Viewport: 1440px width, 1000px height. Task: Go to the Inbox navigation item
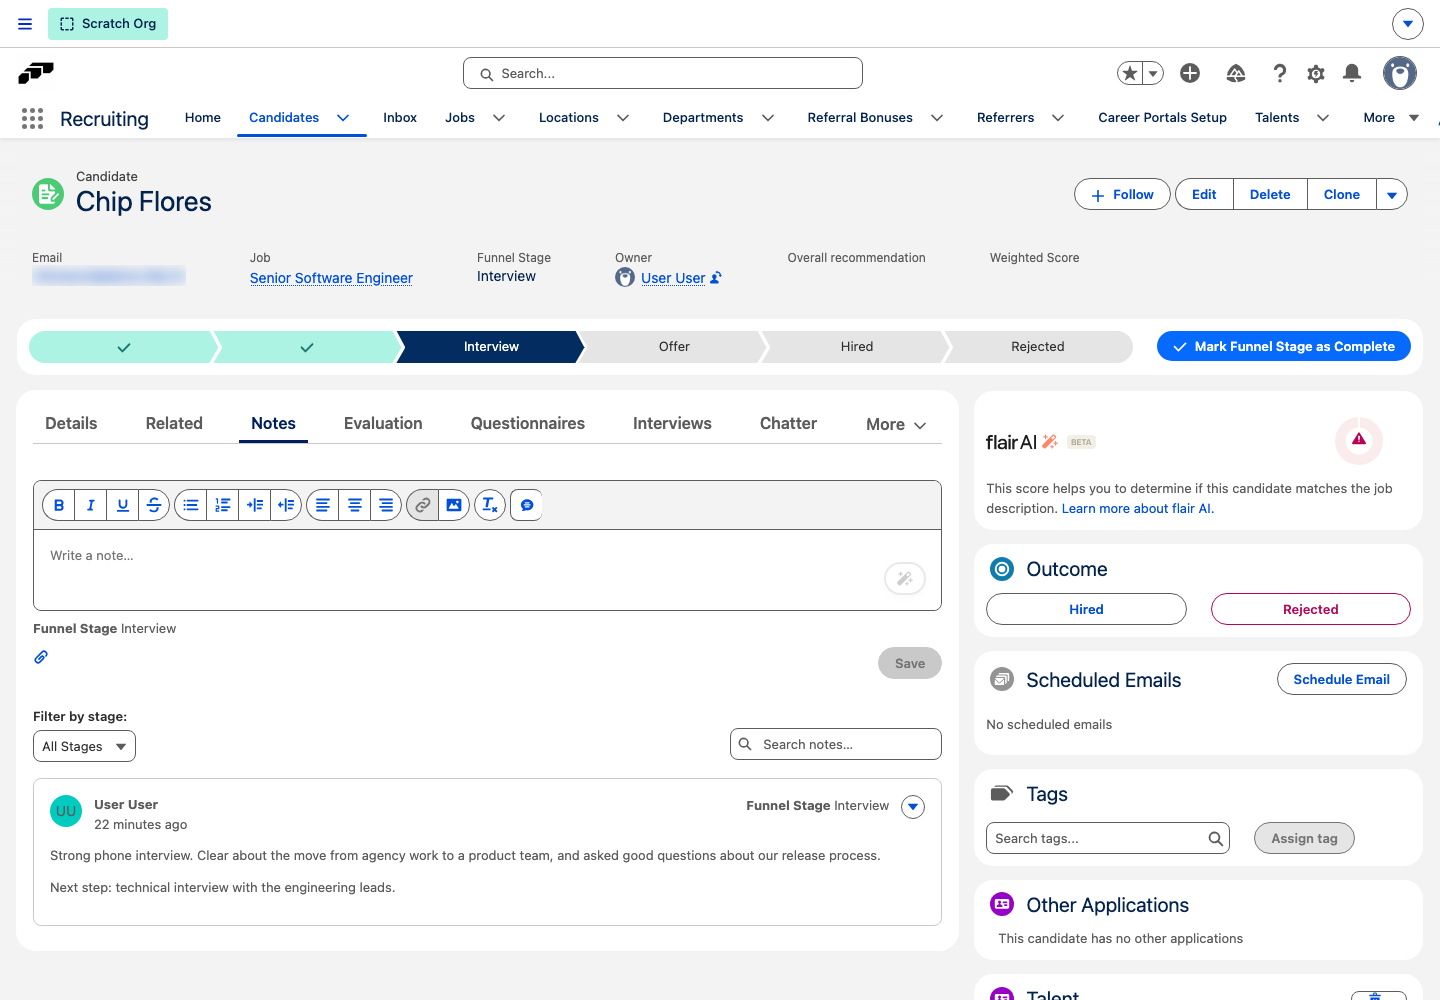pos(400,118)
